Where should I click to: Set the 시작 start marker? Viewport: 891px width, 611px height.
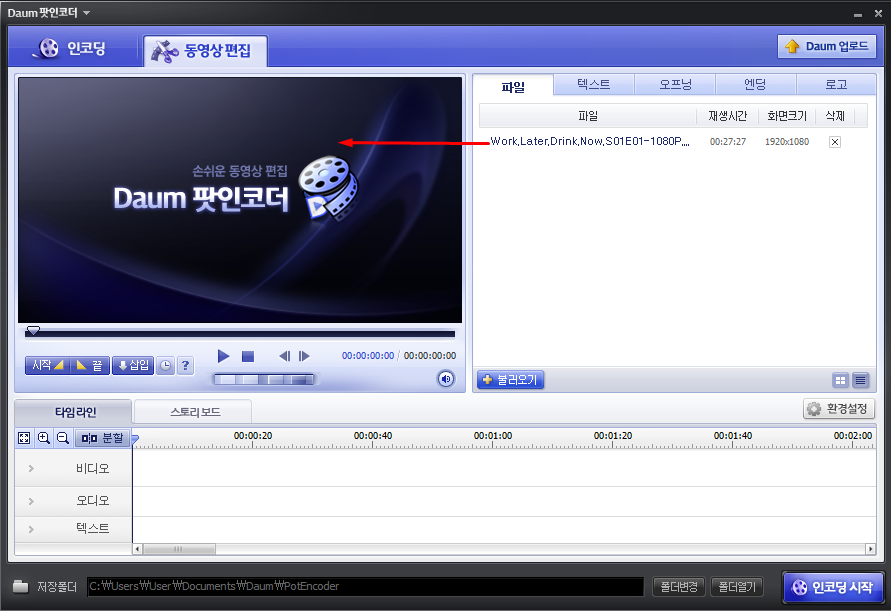tap(47, 365)
